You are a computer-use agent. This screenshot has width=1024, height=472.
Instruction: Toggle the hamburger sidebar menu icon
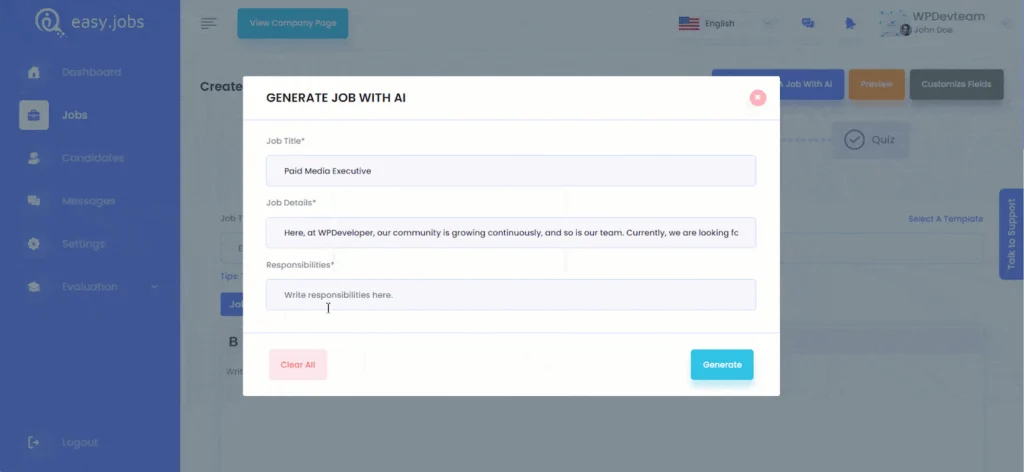208,24
